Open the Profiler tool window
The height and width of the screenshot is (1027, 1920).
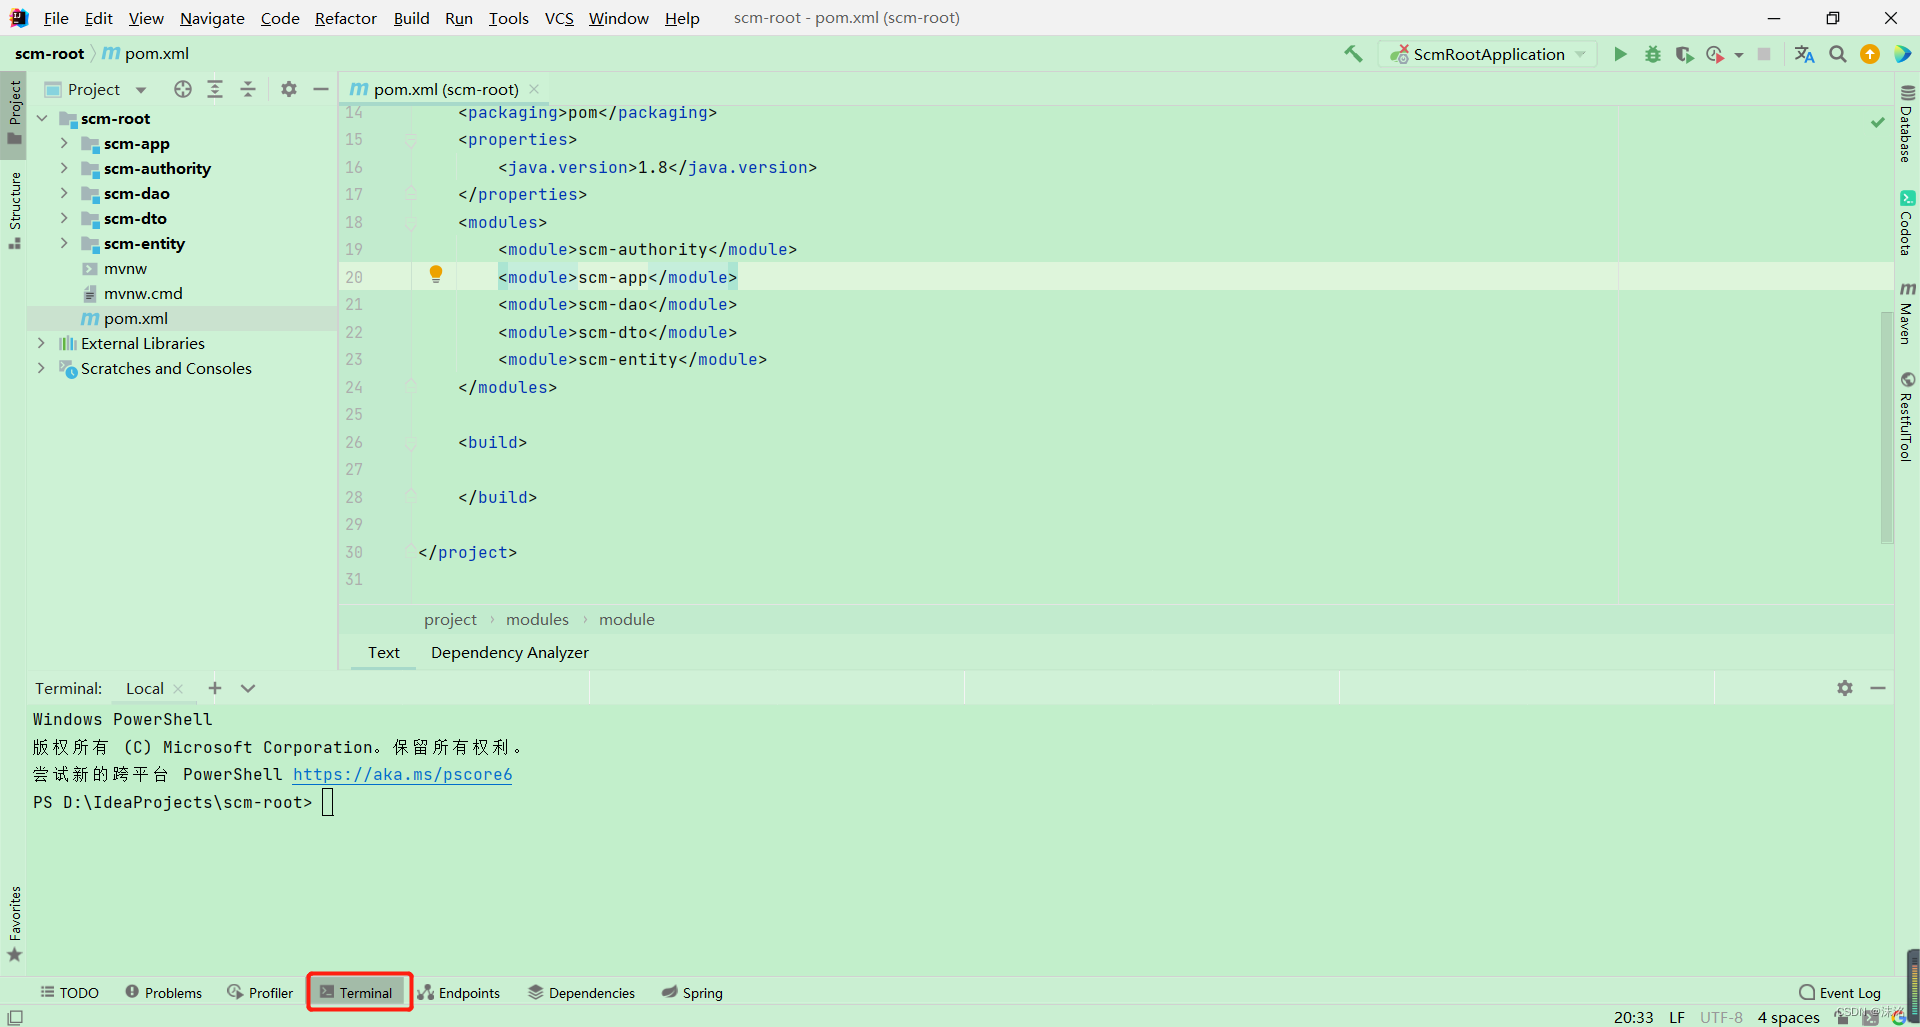tap(260, 992)
